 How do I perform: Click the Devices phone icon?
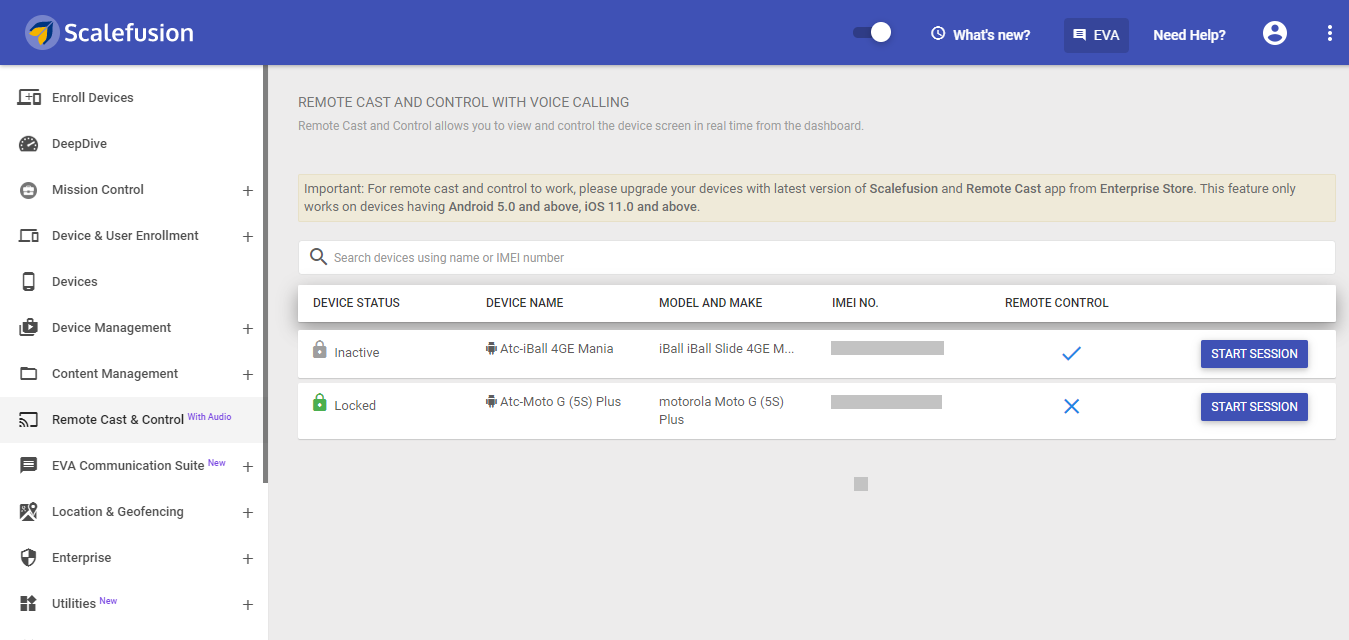(x=29, y=282)
